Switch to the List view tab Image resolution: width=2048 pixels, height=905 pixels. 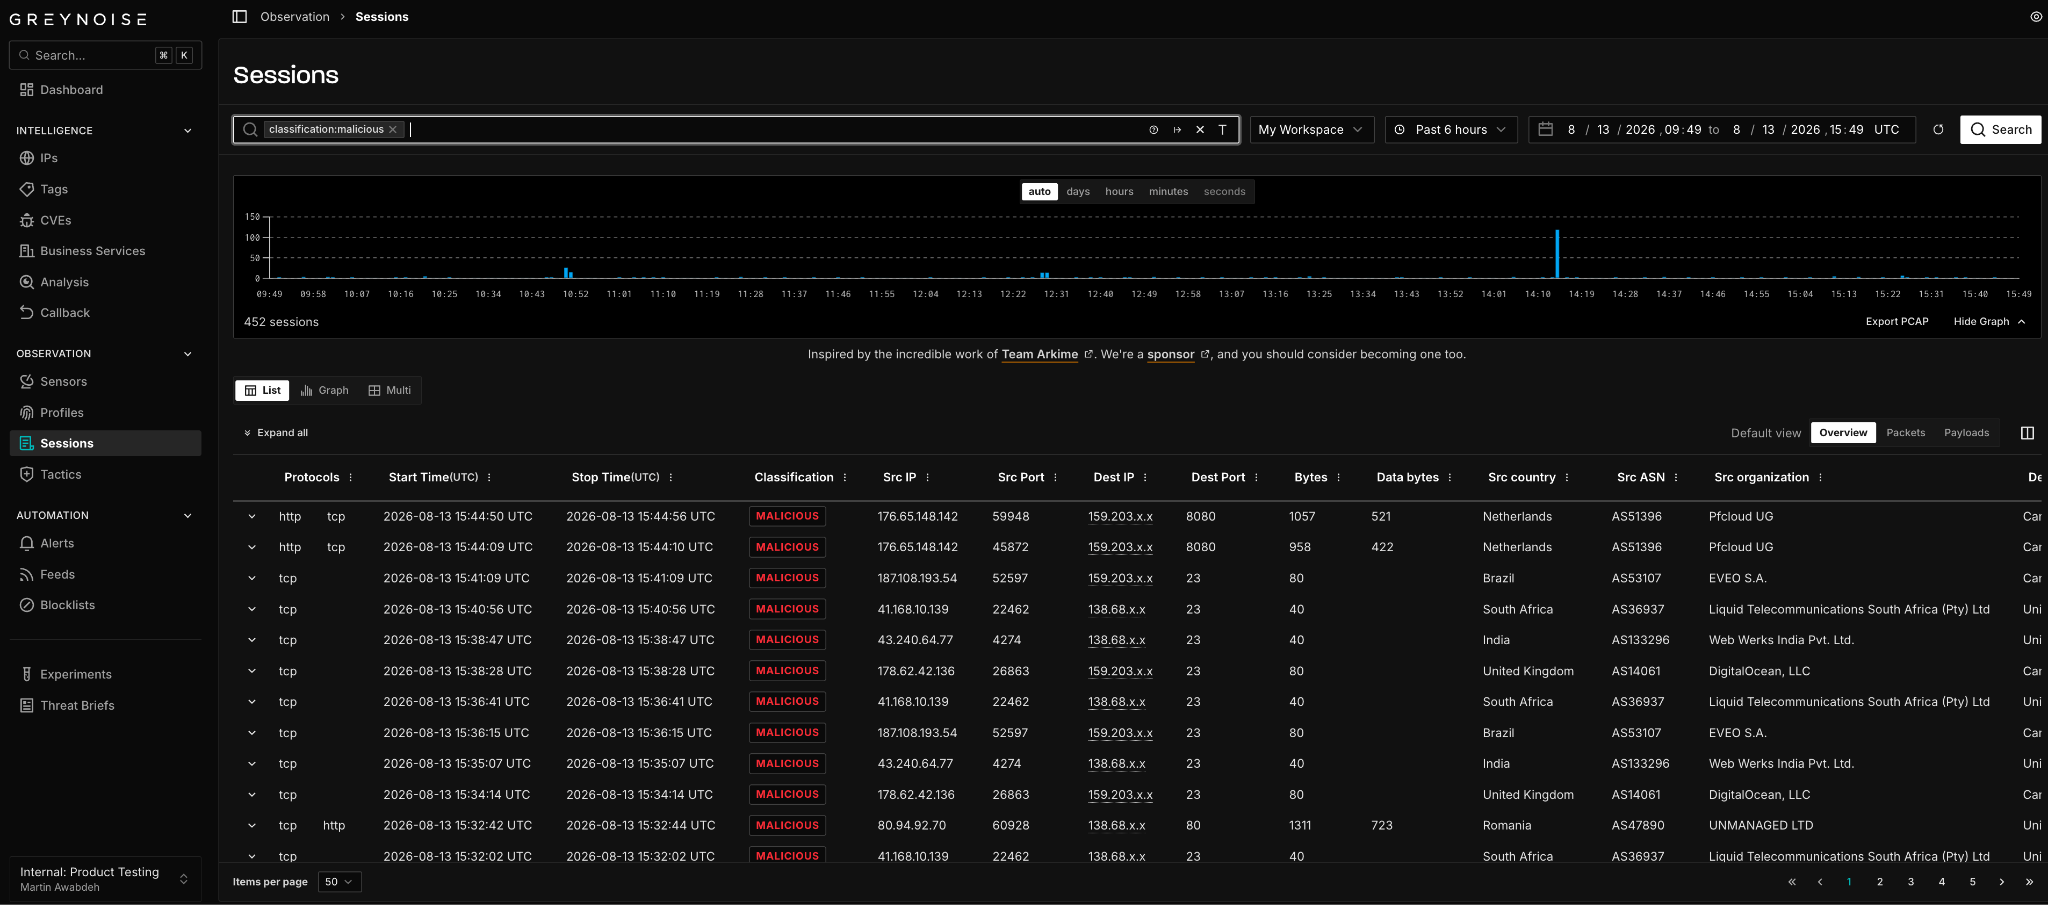pos(262,391)
